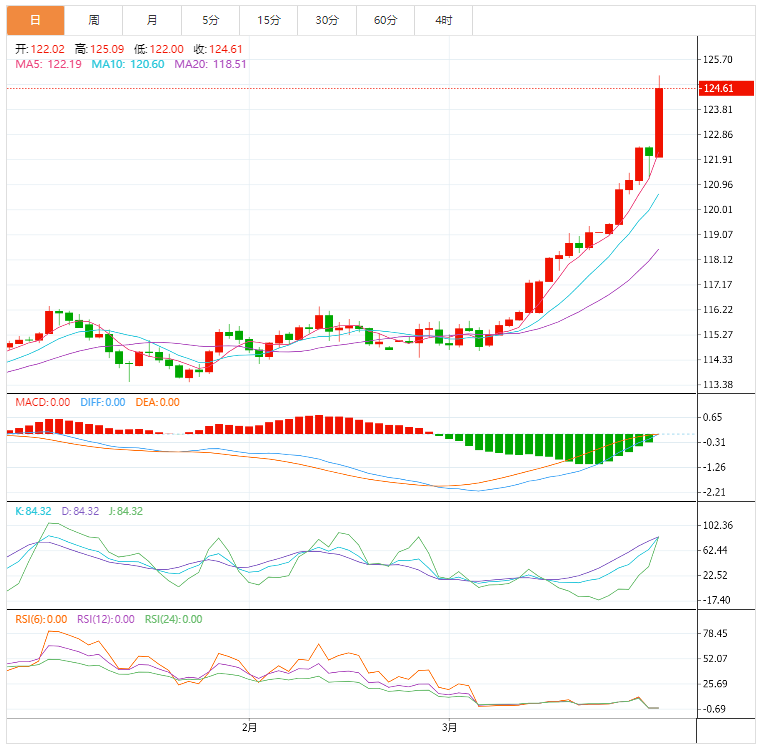Select the 周 (weekly) timeframe tab

[x=93, y=20]
